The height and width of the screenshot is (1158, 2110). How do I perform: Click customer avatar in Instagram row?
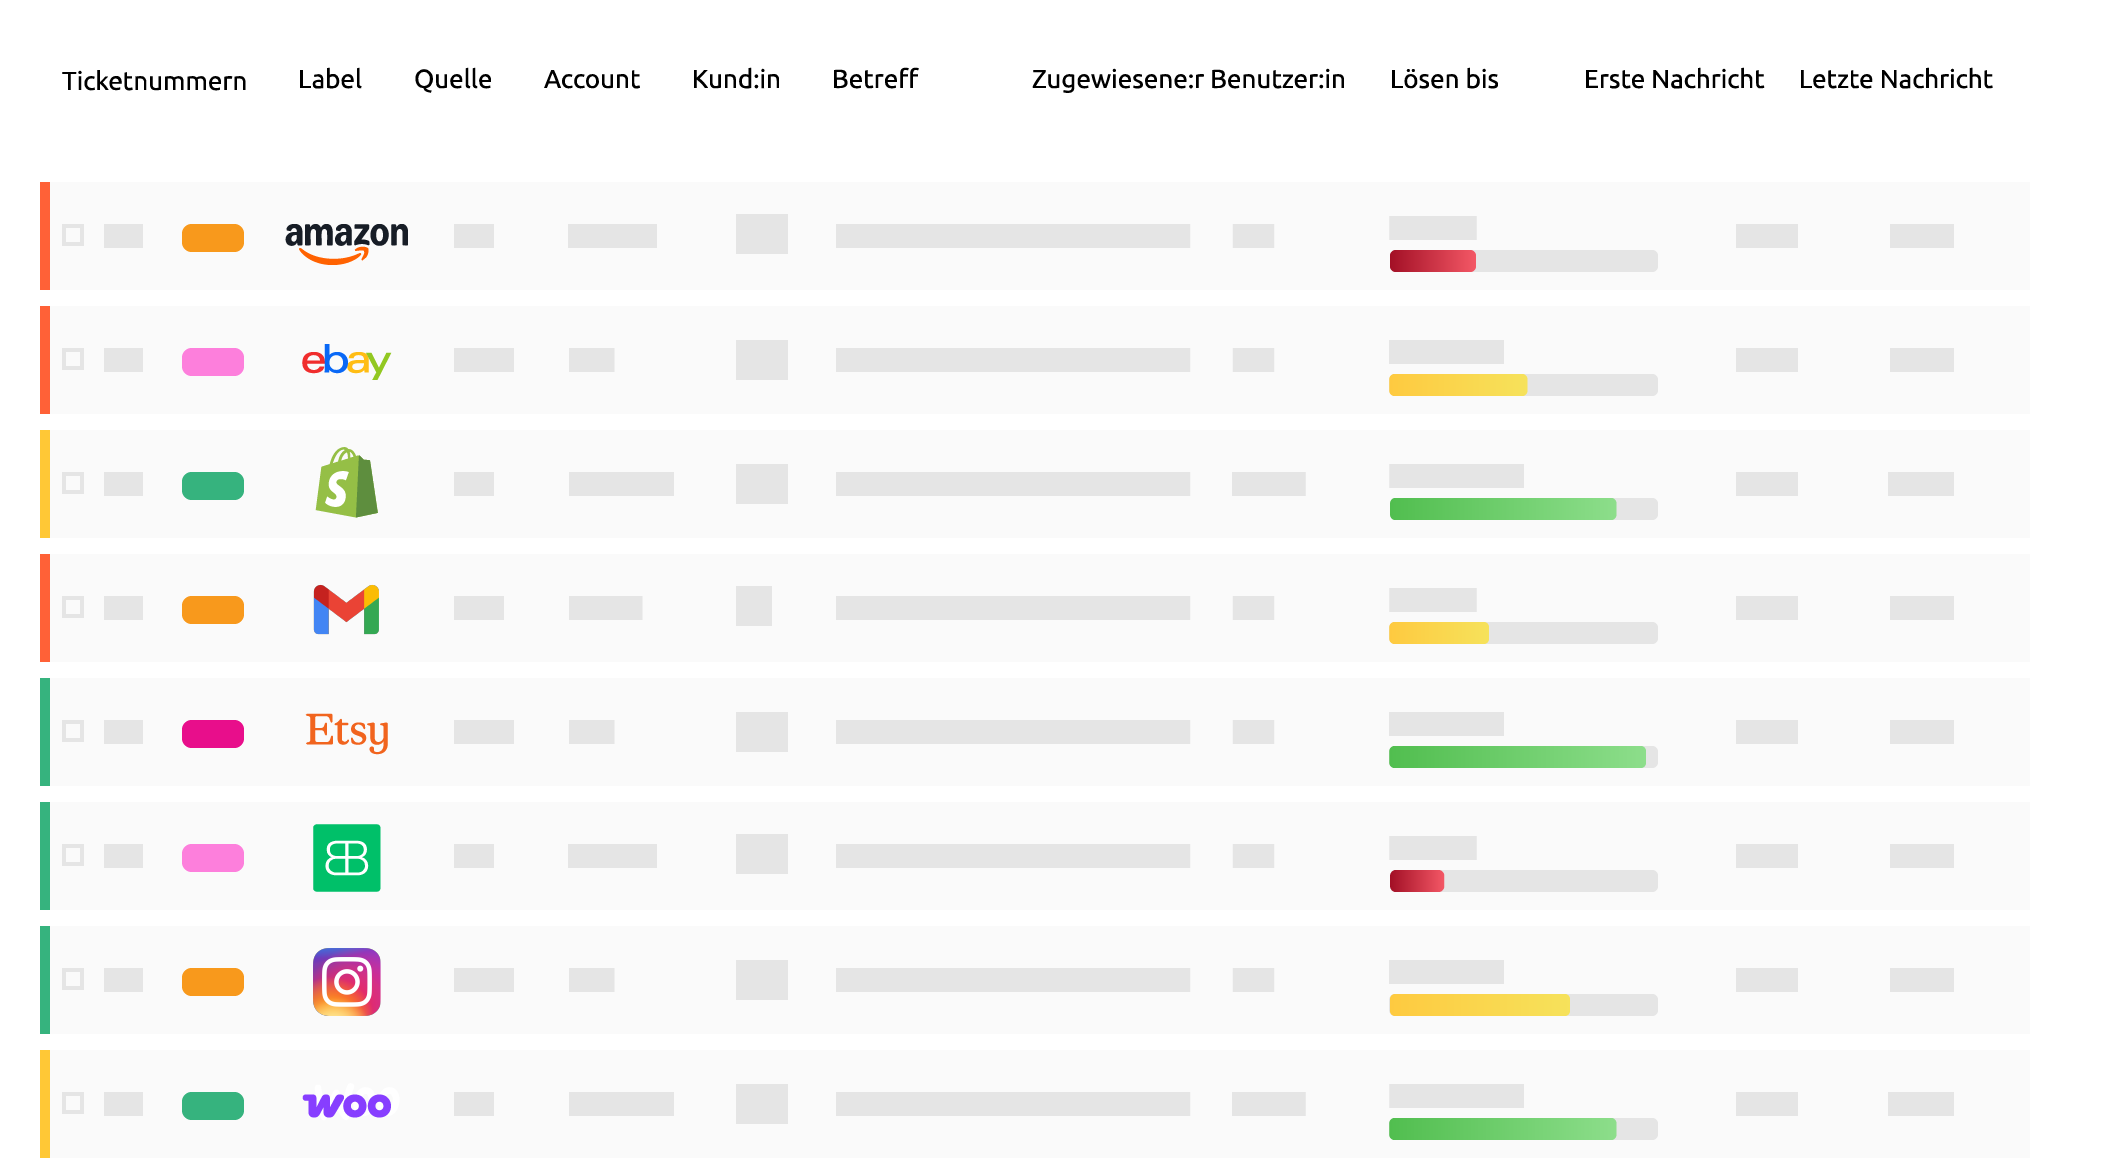[762, 980]
